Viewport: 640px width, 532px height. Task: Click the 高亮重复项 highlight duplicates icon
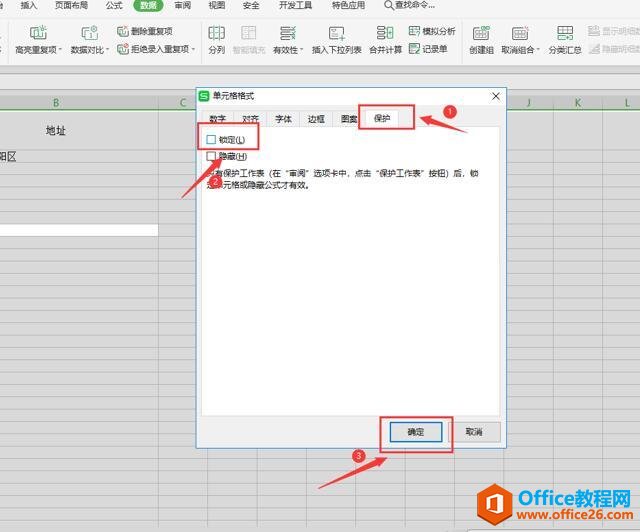tap(38, 33)
